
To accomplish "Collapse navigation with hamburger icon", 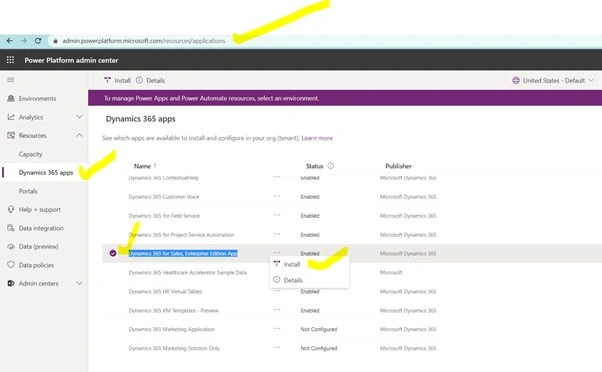I will pos(11,80).
